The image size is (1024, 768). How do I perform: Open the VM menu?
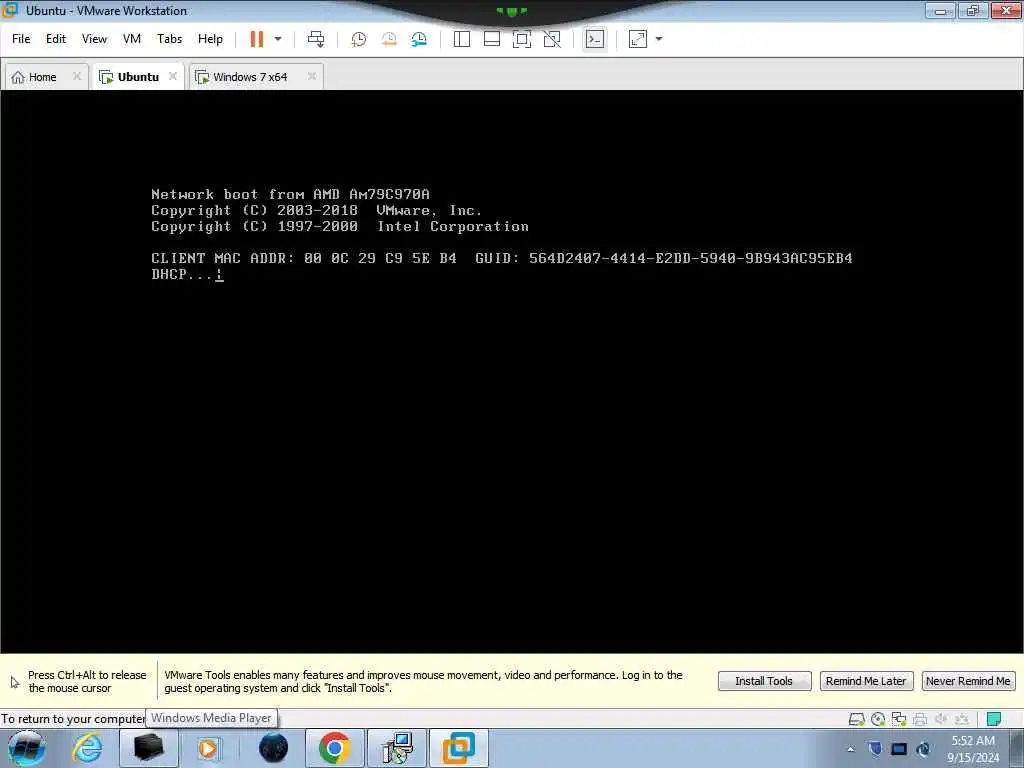[x=132, y=39]
